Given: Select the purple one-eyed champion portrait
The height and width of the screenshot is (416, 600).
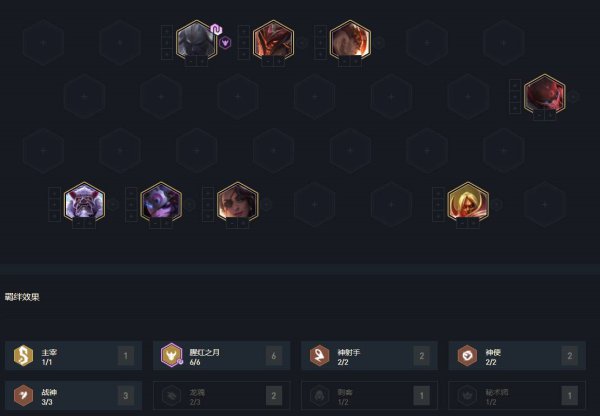Looking at the screenshot, I should pos(161,202).
